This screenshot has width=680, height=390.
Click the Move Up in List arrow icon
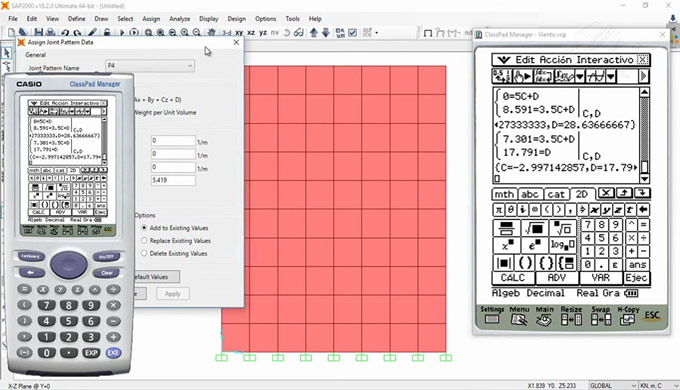(314, 33)
